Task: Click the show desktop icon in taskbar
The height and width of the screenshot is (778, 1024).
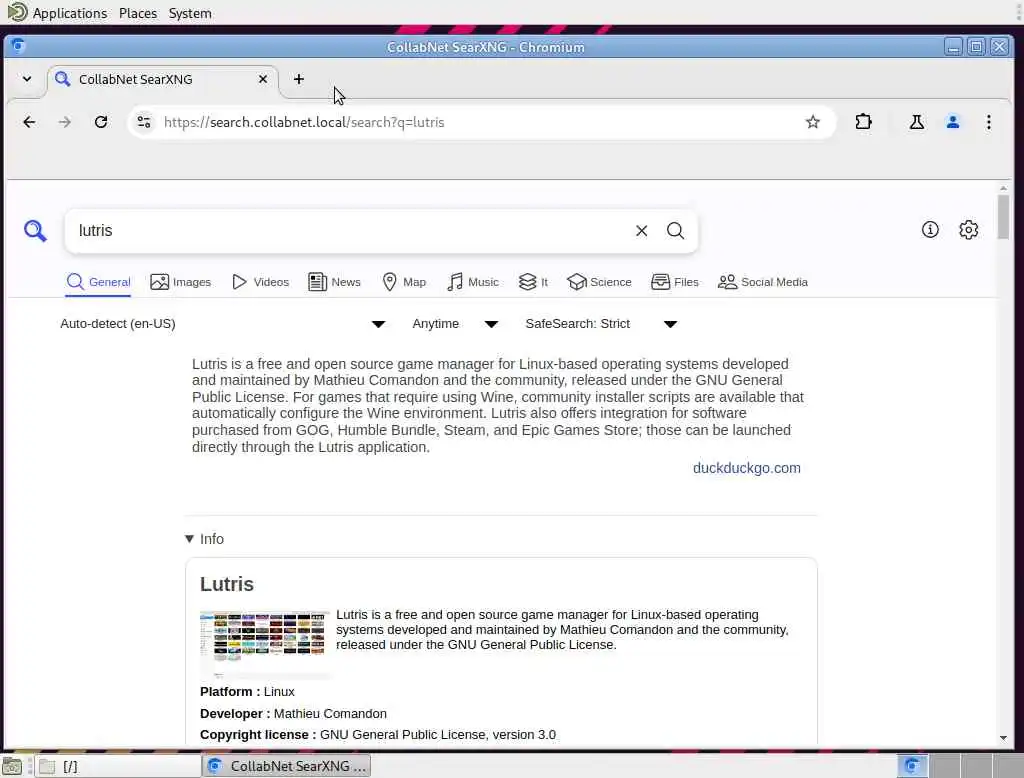Action: pyautogui.click(x=12, y=766)
